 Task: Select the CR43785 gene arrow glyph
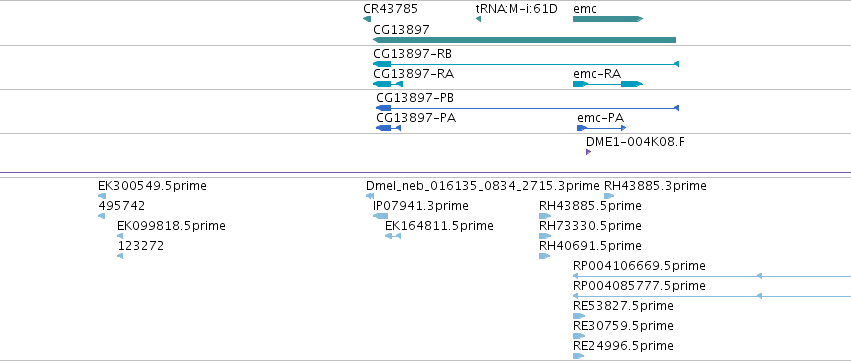pos(367,19)
